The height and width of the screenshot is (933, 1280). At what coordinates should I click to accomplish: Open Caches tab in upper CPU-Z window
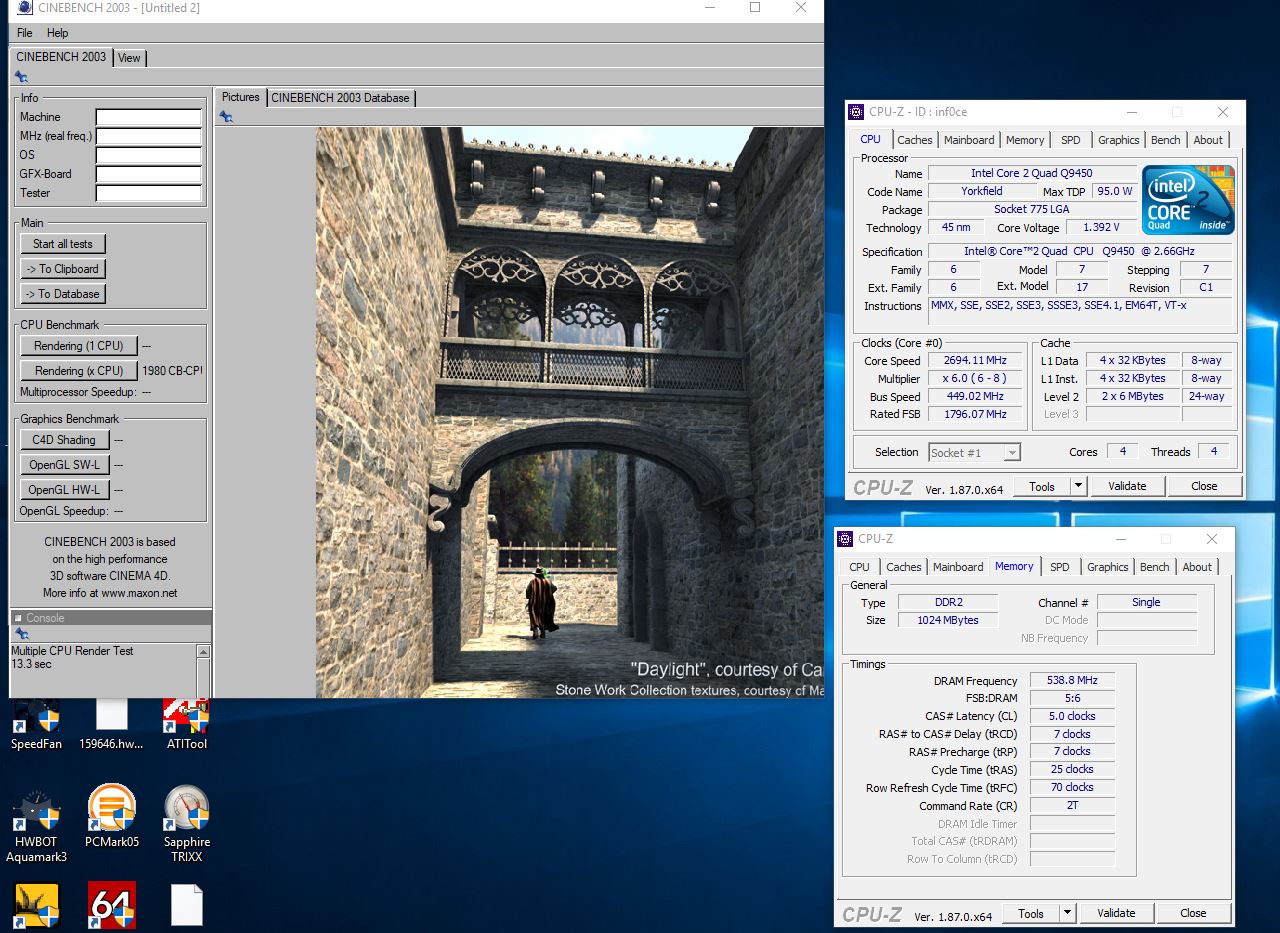(x=914, y=140)
